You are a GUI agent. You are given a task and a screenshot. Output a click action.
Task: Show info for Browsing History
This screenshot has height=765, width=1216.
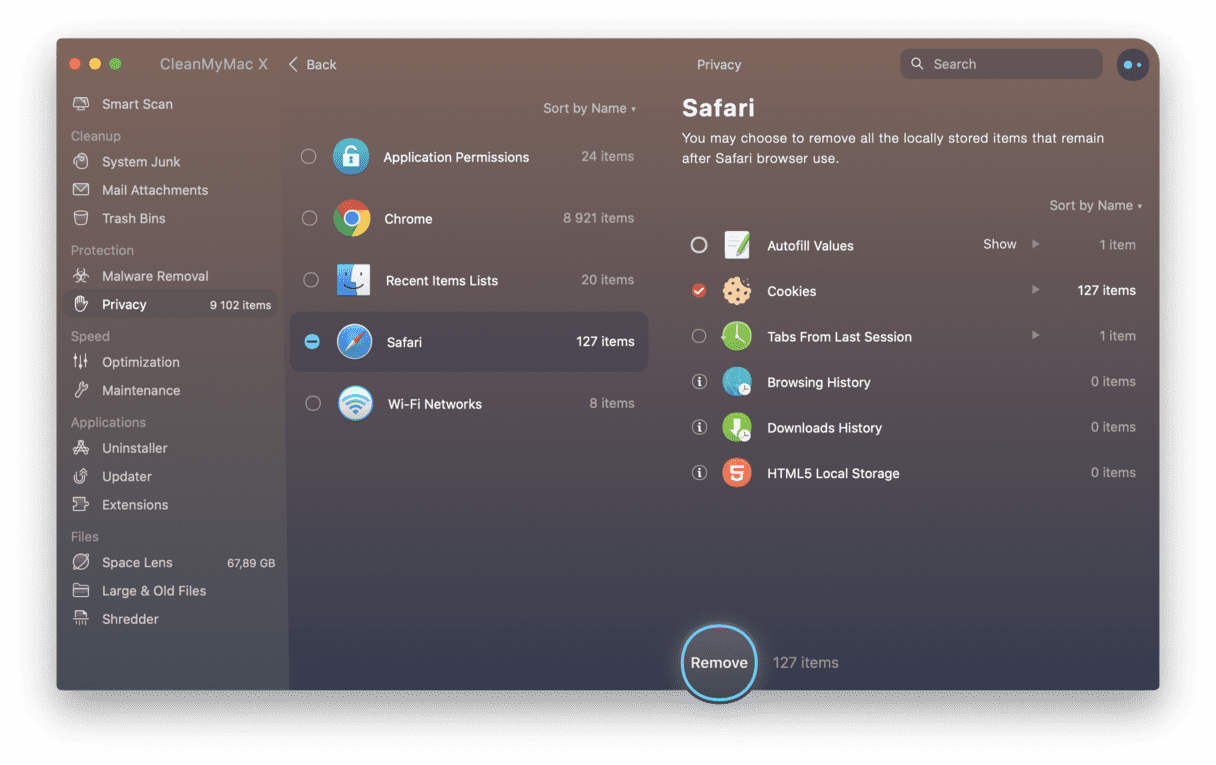[699, 382]
